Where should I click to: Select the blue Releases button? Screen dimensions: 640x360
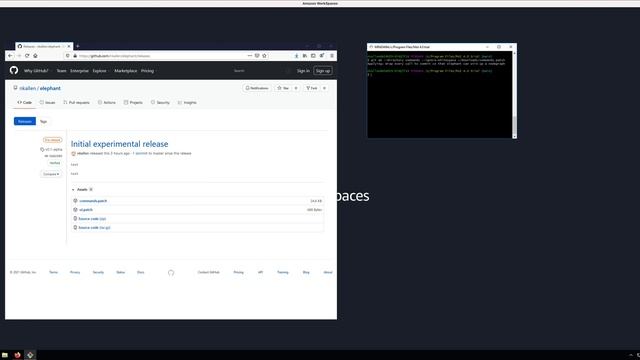click(25, 121)
